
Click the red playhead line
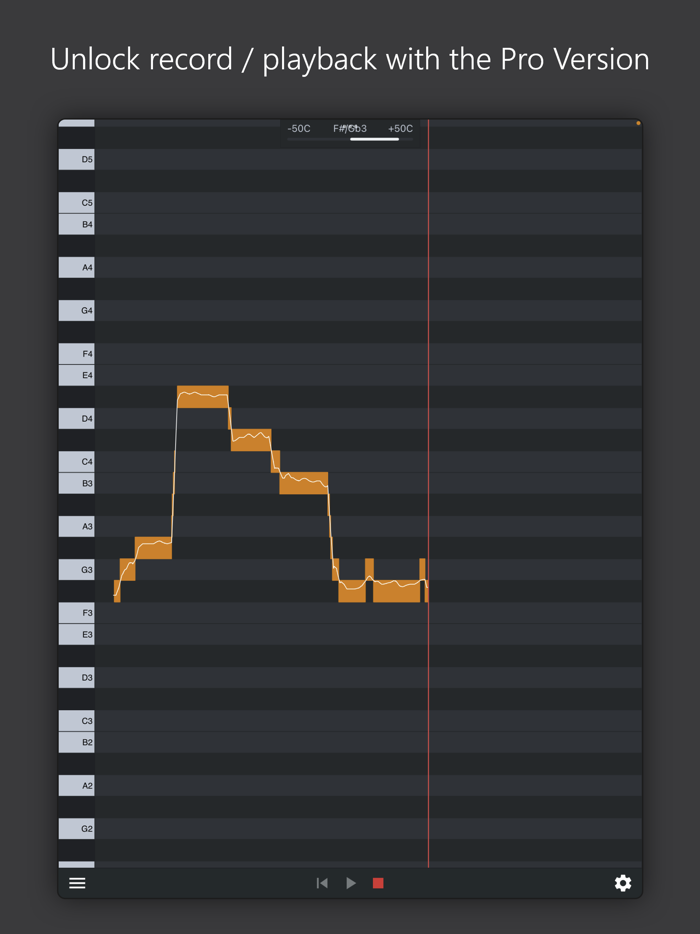(x=429, y=500)
